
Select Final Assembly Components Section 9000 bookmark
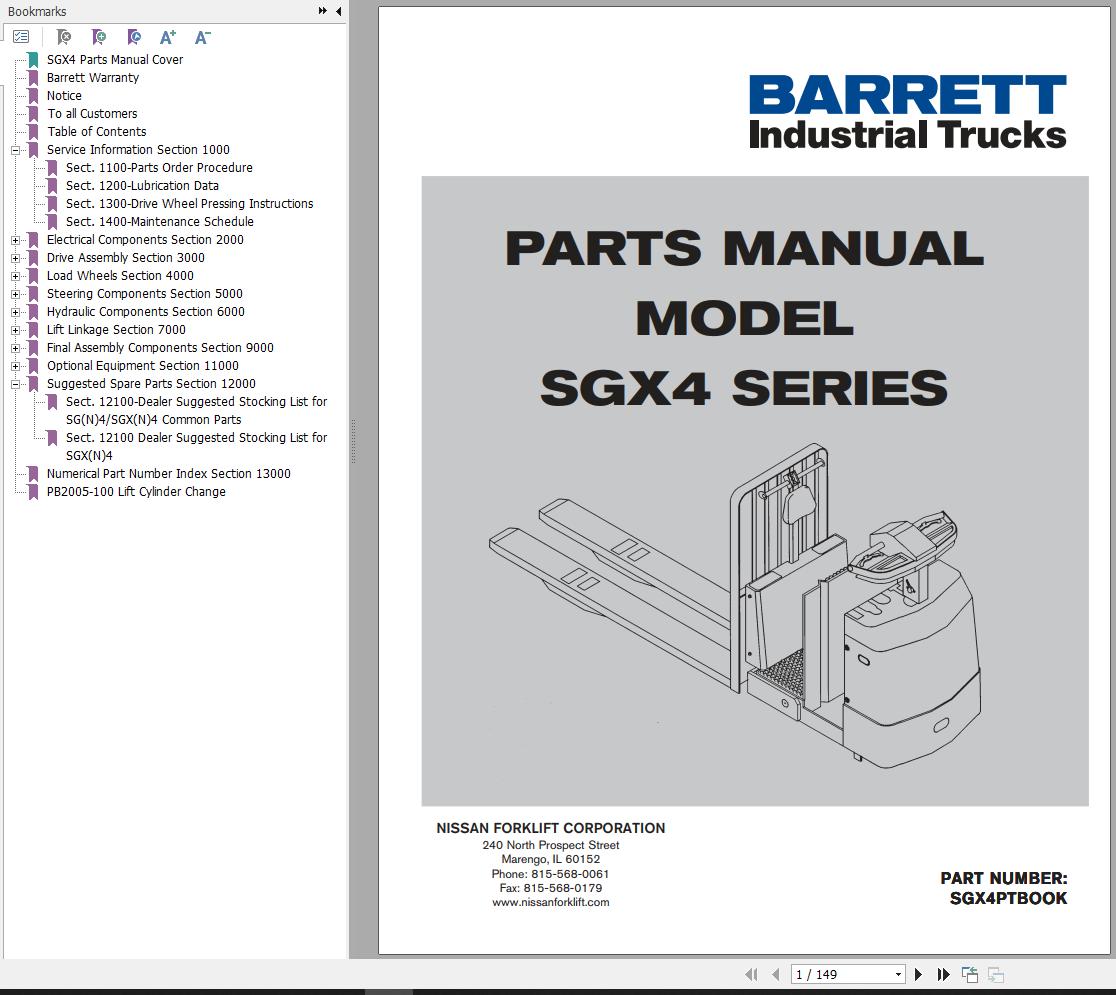pyautogui.click(x=160, y=347)
